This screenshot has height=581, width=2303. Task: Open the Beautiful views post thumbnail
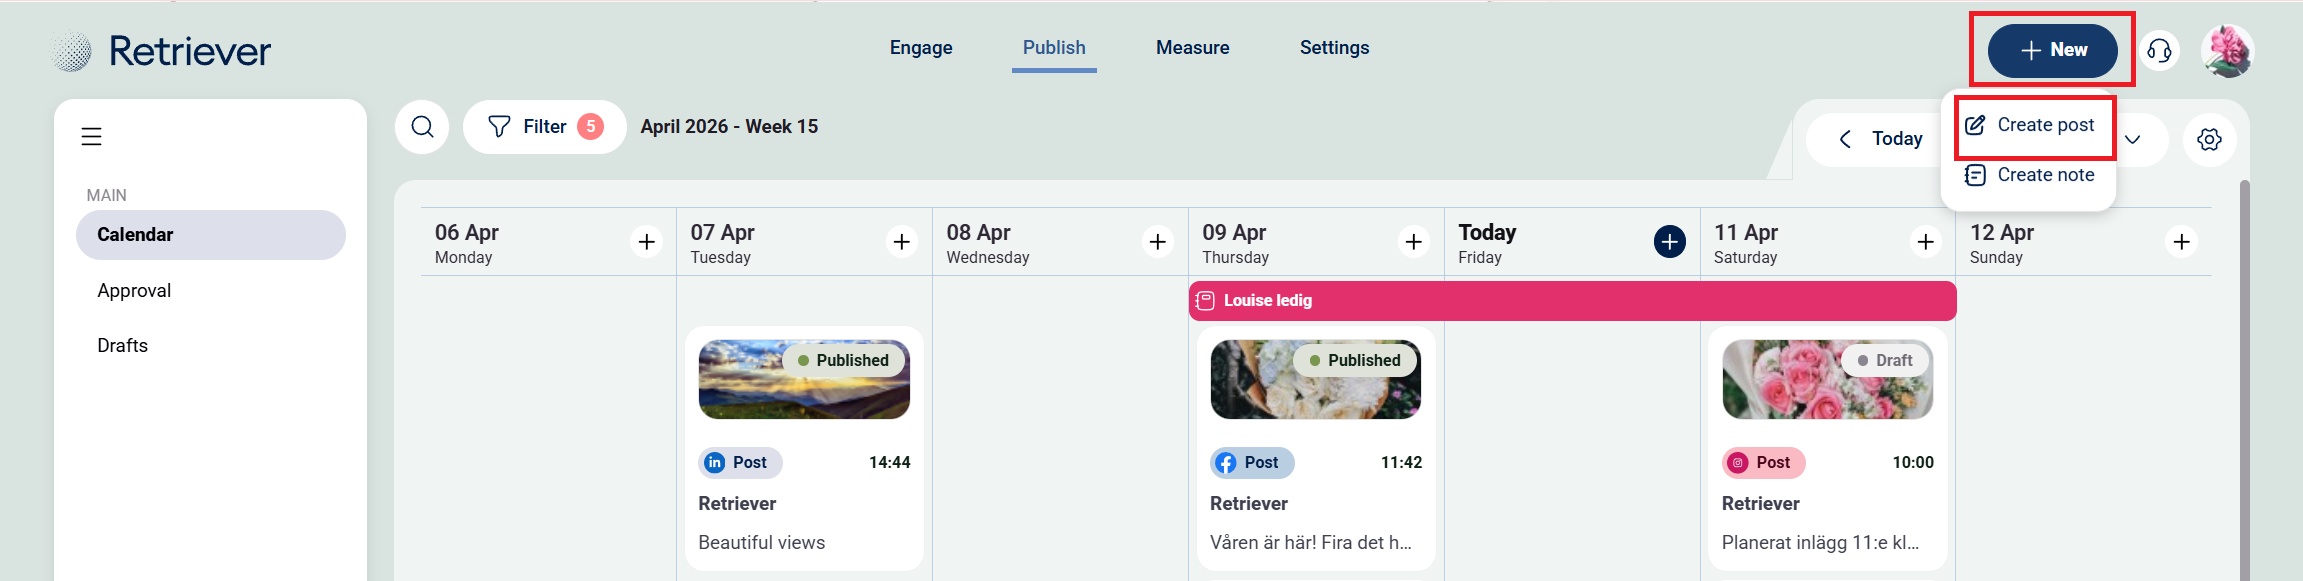pyautogui.click(x=804, y=380)
